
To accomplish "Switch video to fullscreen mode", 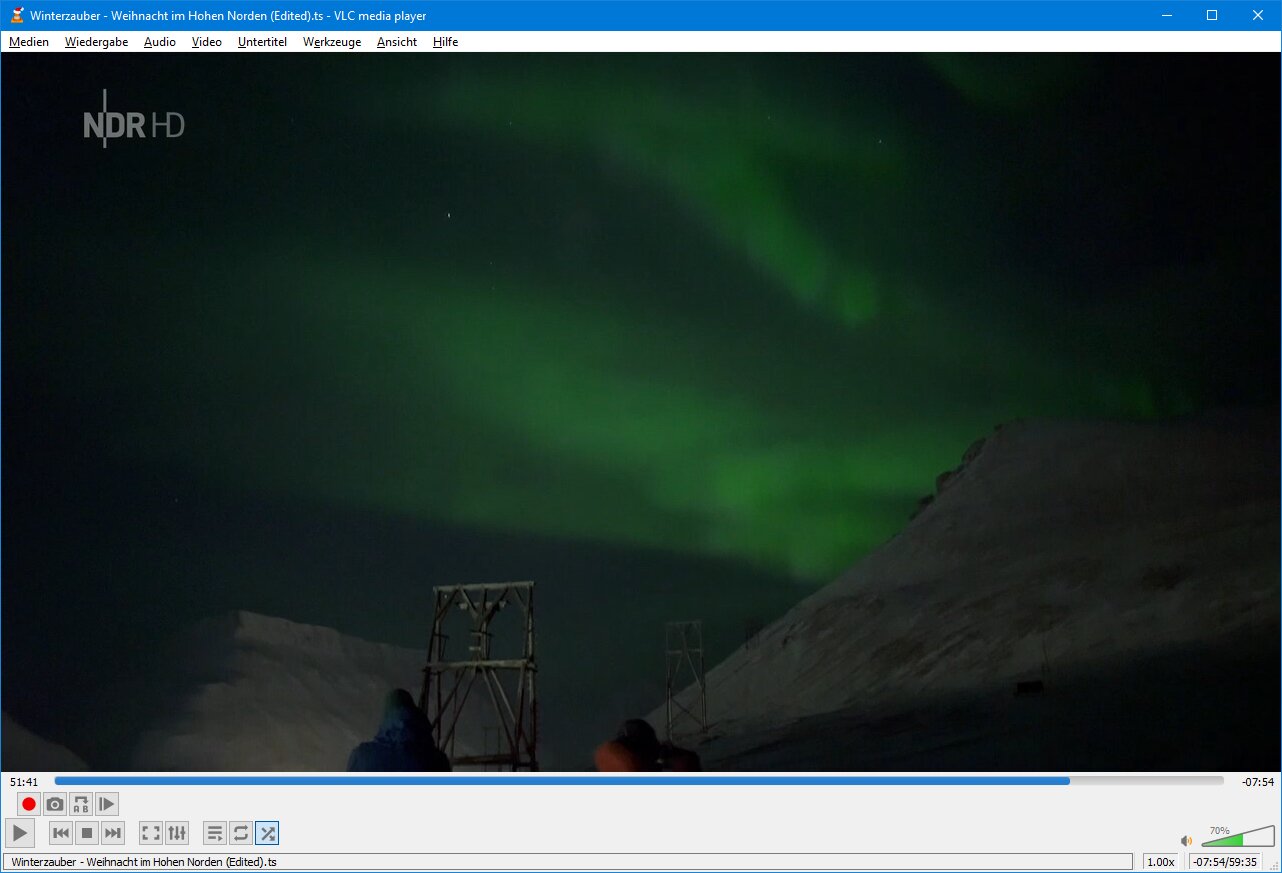I will pyautogui.click(x=151, y=833).
